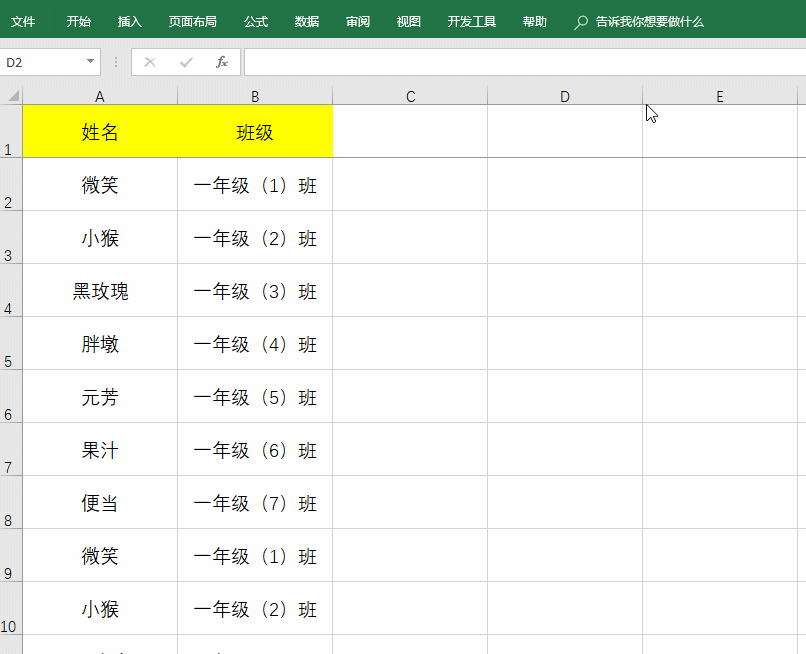This screenshot has width=806, height=654.
Task: Click the confirm checkmark icon in formula bar
Action: [x=186, y=63]
